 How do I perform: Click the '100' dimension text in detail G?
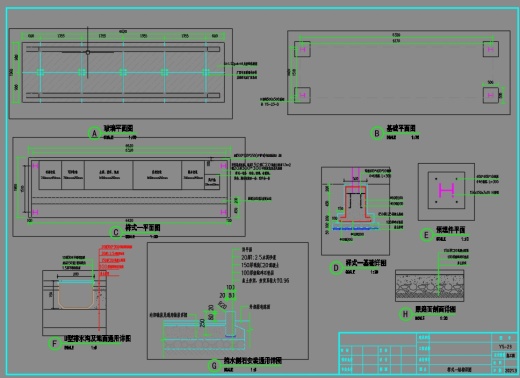point(230,287)
